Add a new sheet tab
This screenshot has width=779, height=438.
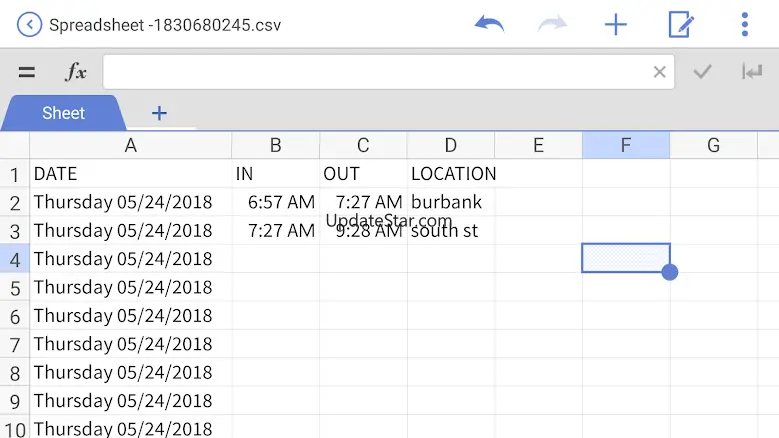click(x=159, y=113)
